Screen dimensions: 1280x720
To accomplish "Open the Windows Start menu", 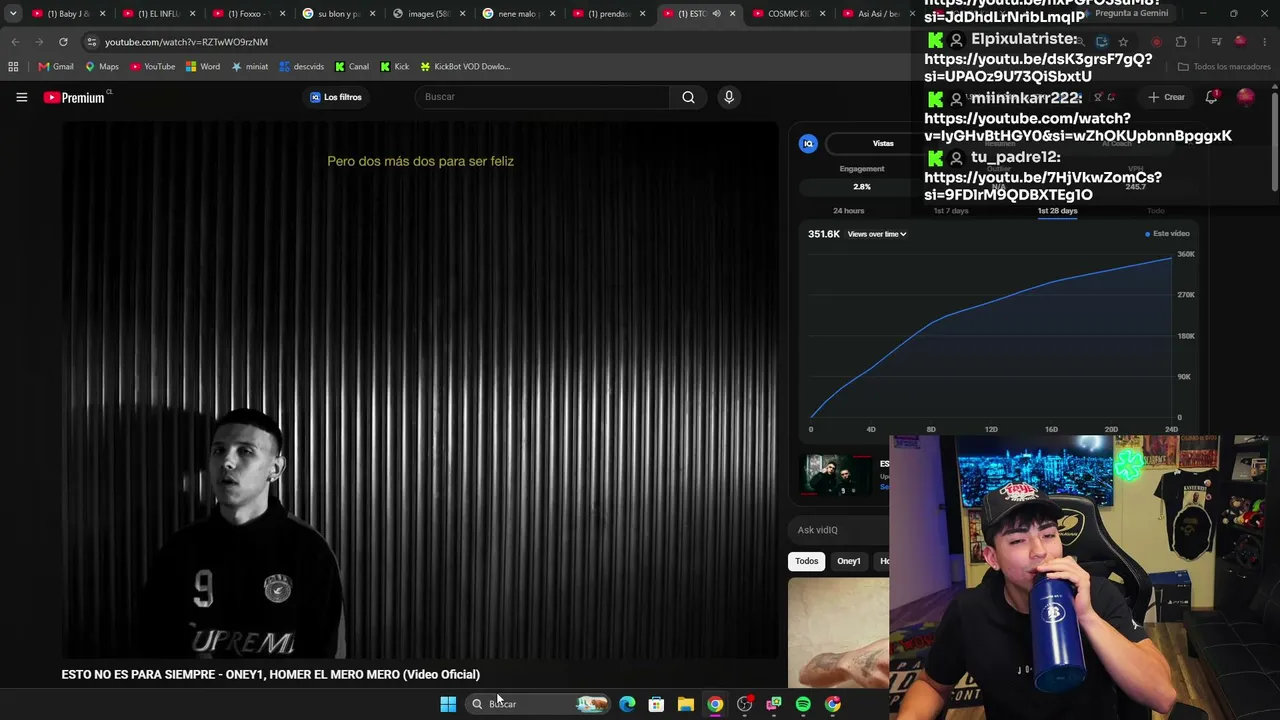I will tap(448, 704).
